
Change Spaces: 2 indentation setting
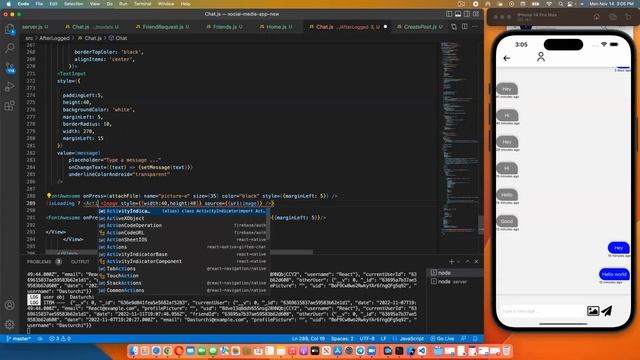point(342,339)
